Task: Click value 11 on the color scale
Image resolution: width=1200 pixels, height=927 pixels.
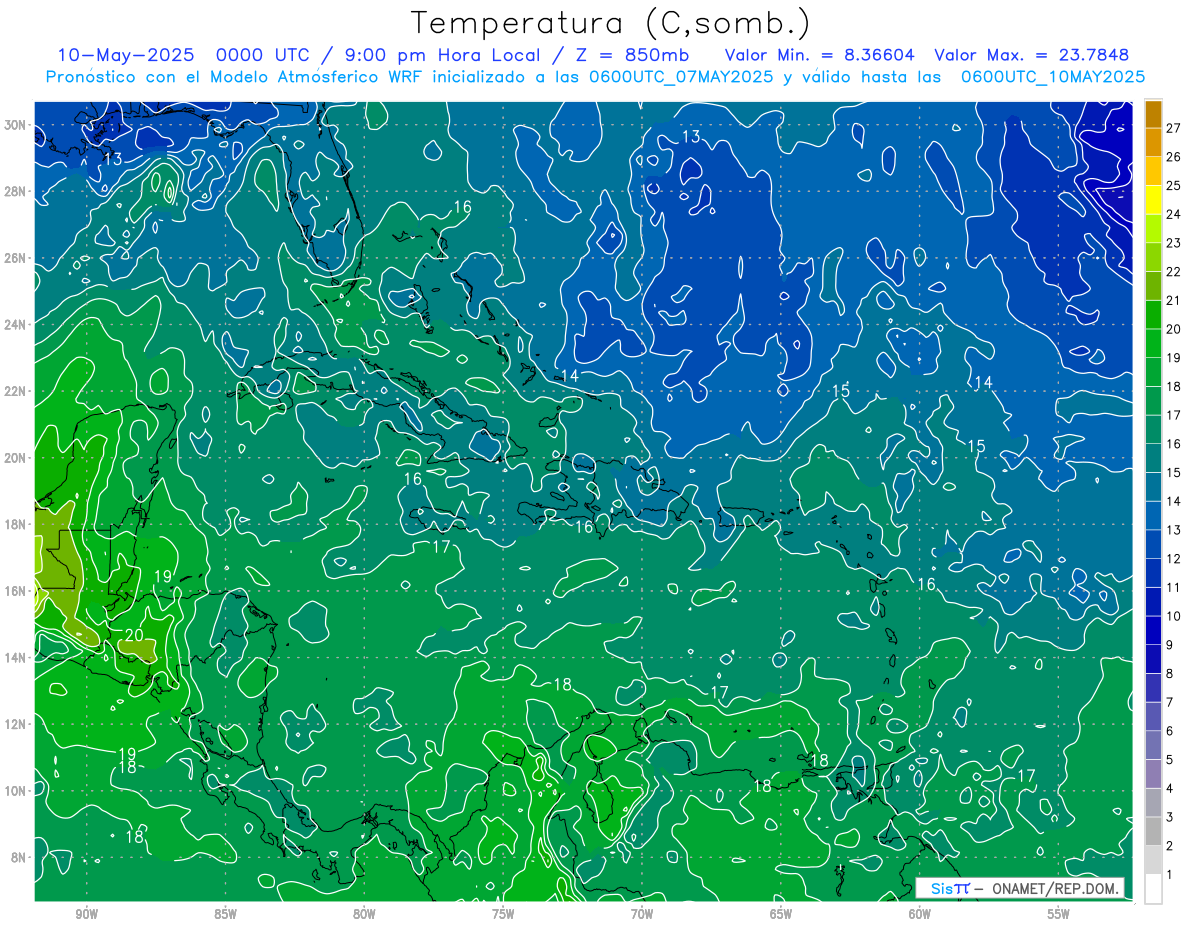Action: coord(1174,587)
